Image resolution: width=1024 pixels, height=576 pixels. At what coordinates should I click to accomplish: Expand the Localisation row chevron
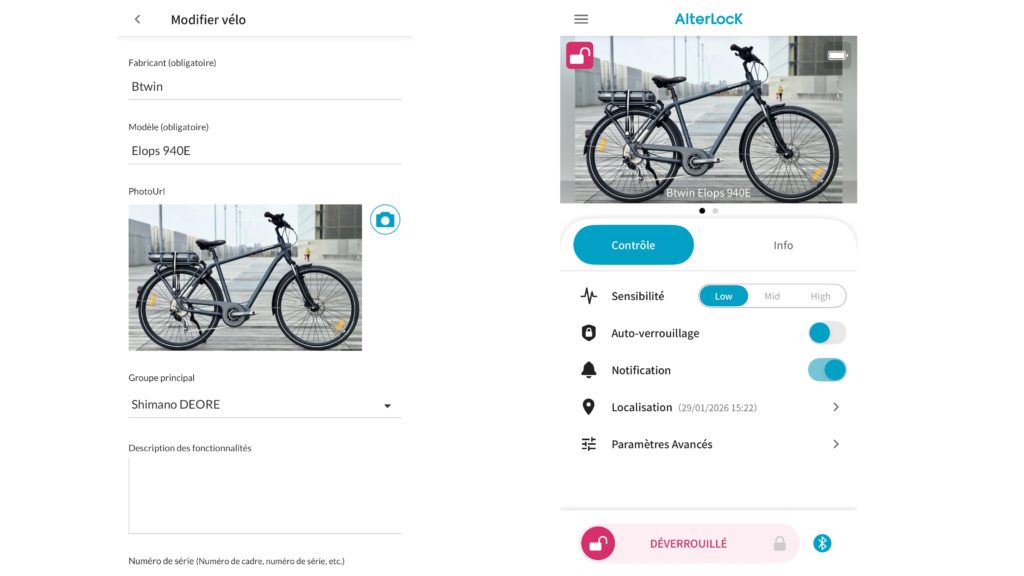point(836,407)
